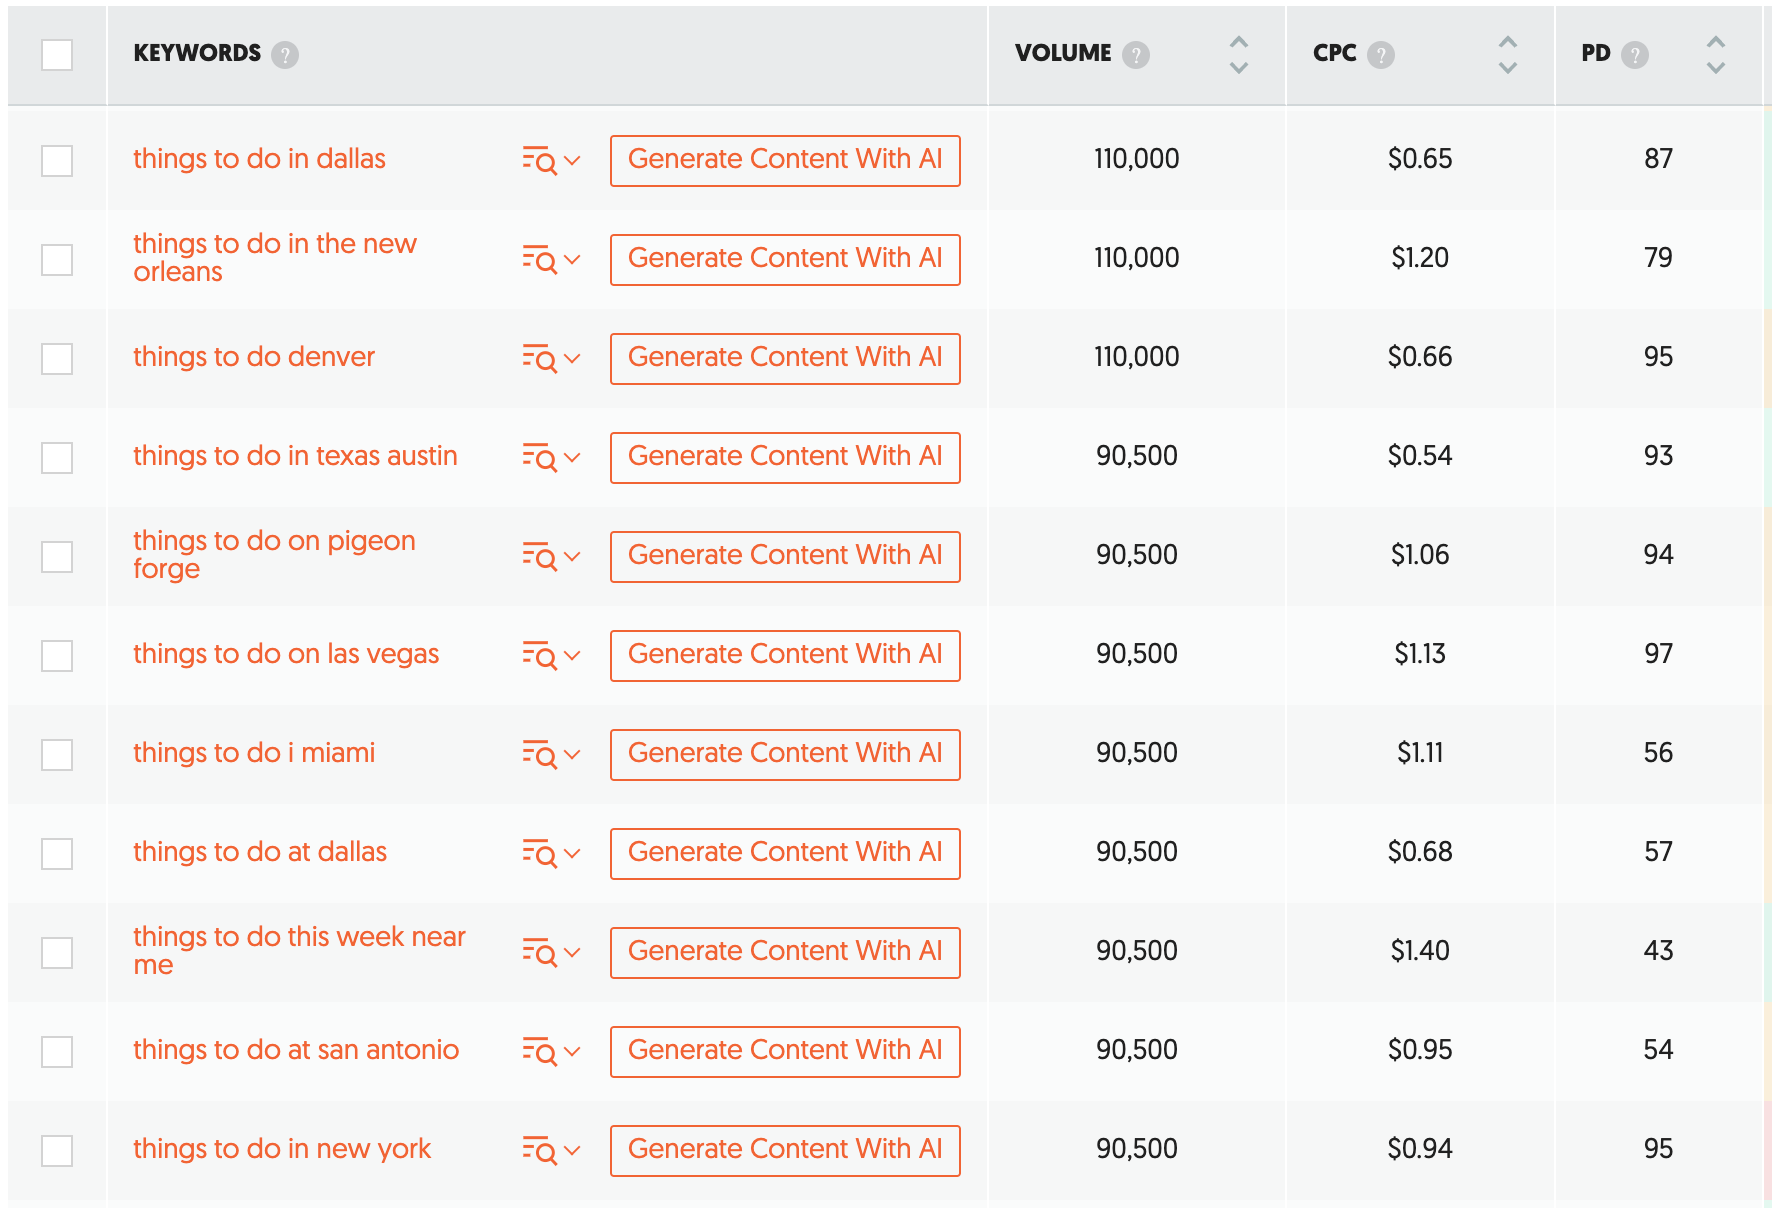Select the checkbox for things to do i miami
The height and width of the screenshot is (1208, 1772).
57,754
